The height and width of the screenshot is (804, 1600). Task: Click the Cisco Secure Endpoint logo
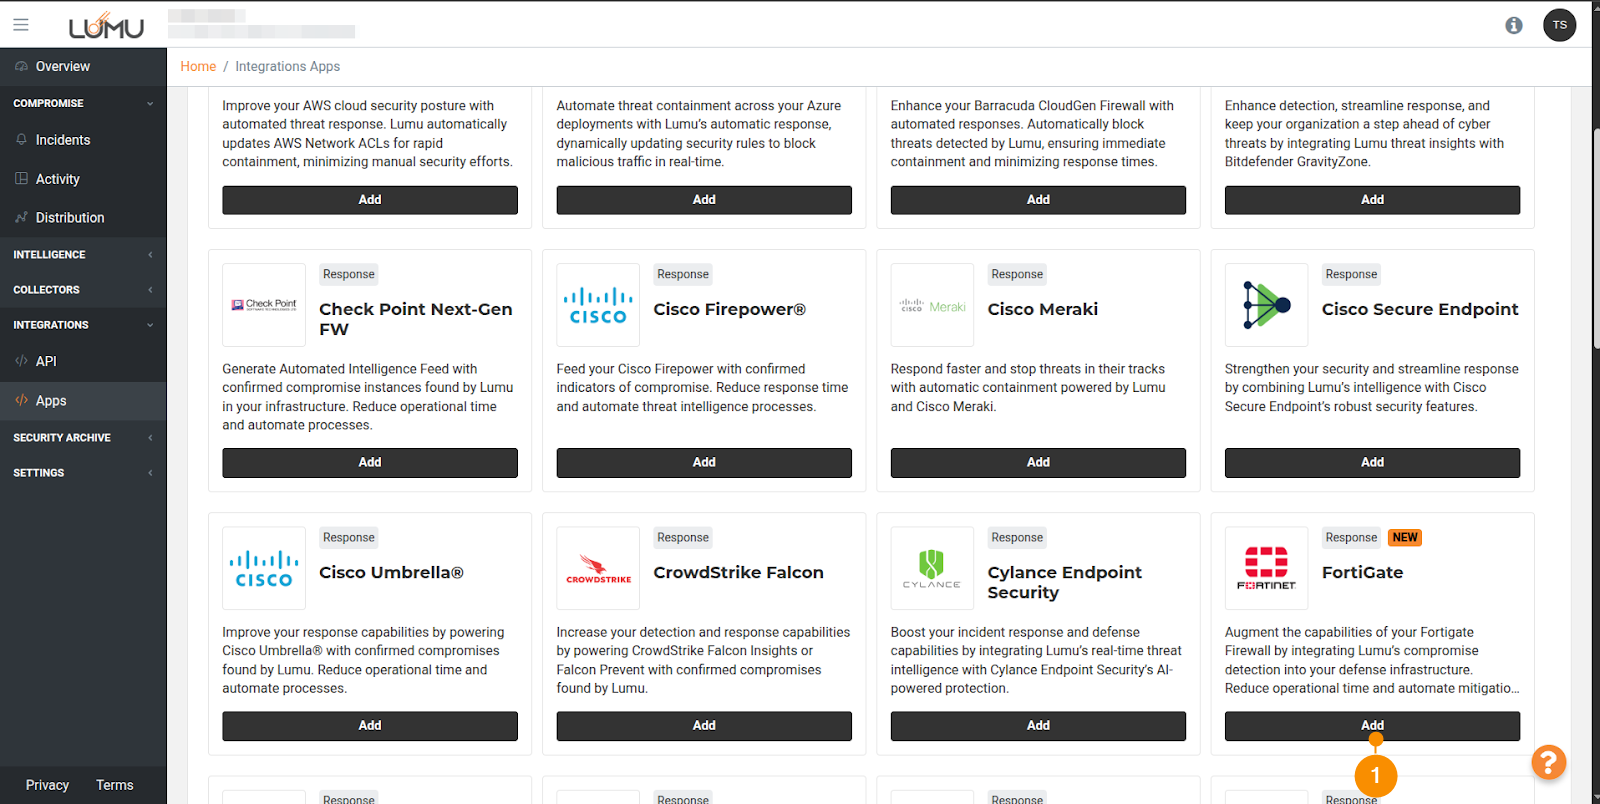coord(1266,305)
